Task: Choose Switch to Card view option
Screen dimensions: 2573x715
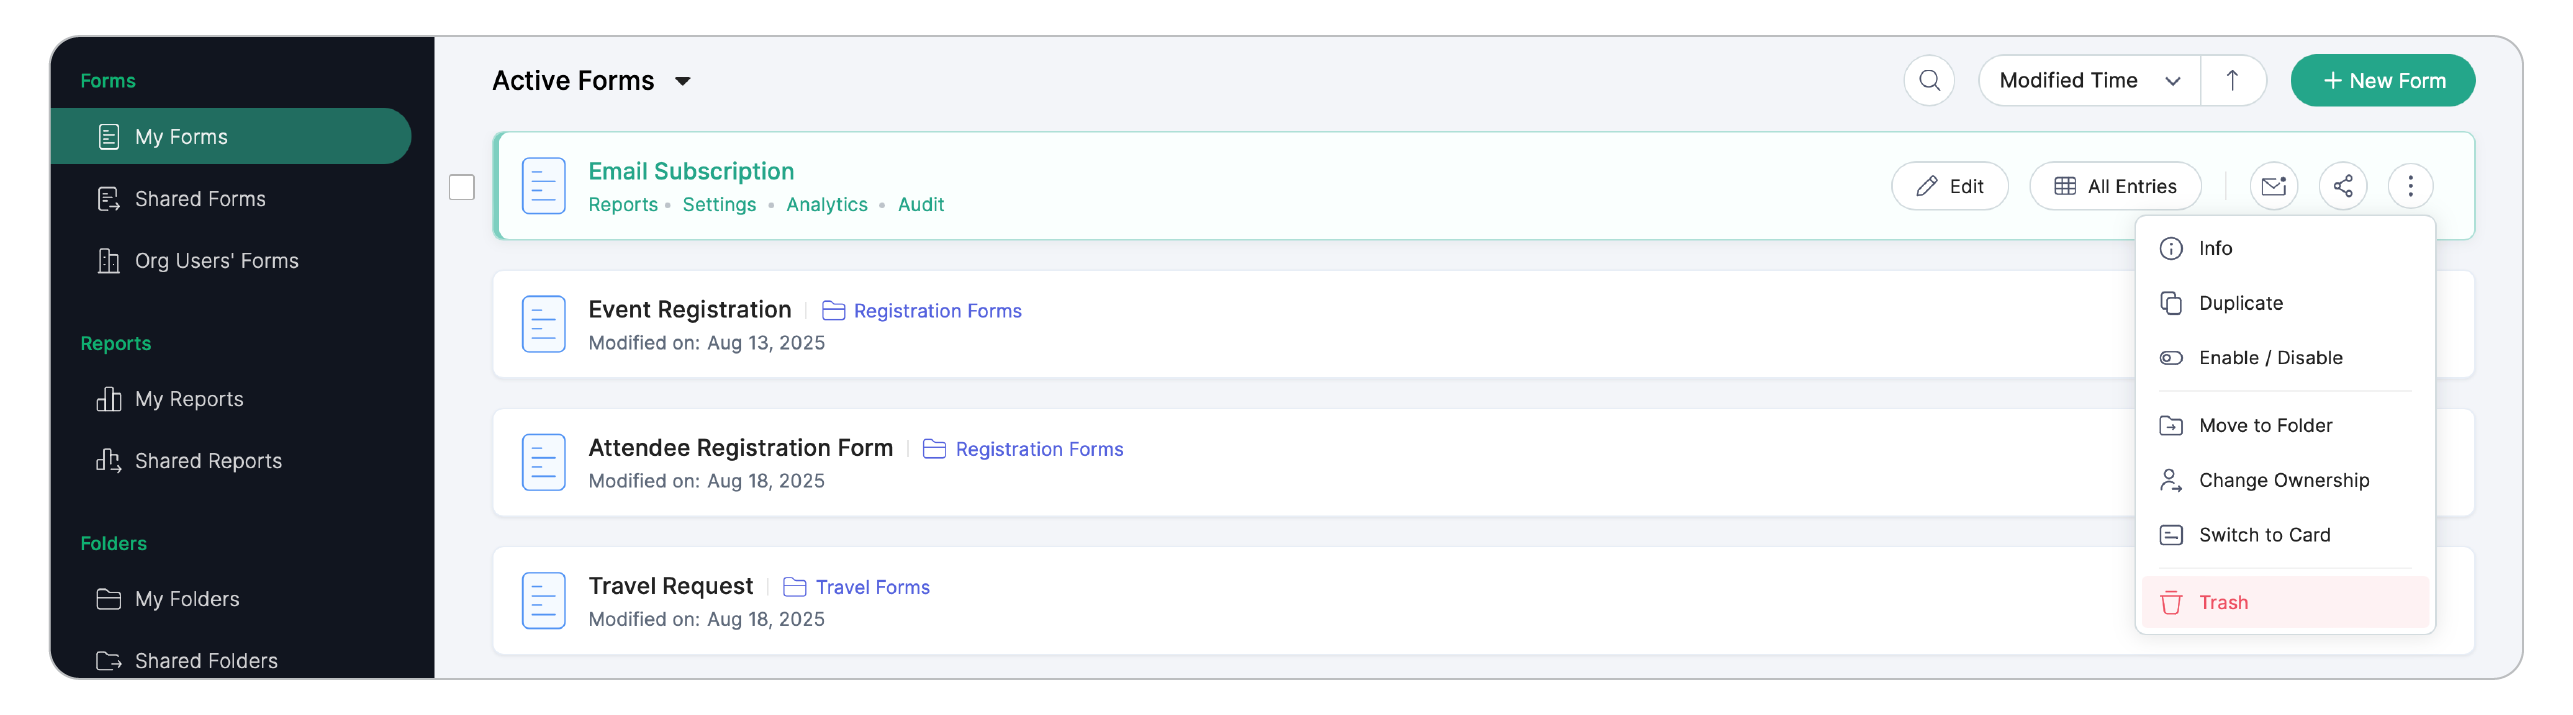Action: point(2264,535)
